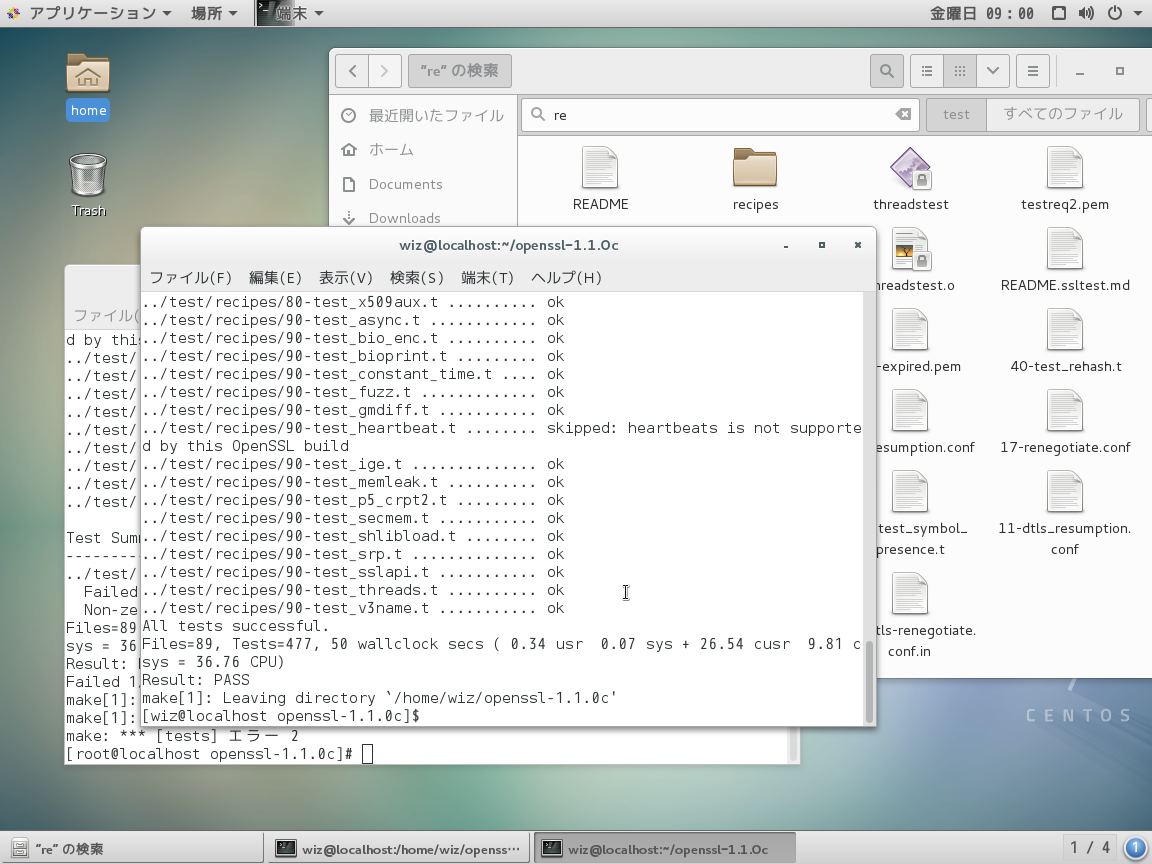
Task: Switch file manager to grid view
Action: tap(960, 71)
